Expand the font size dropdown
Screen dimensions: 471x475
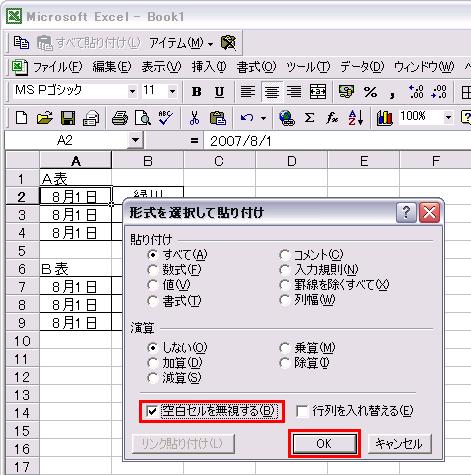172,91
